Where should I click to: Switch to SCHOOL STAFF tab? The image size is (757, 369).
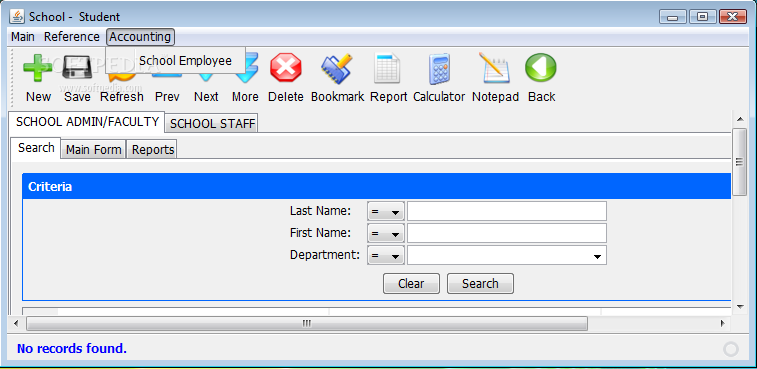[x=212, y=124]
